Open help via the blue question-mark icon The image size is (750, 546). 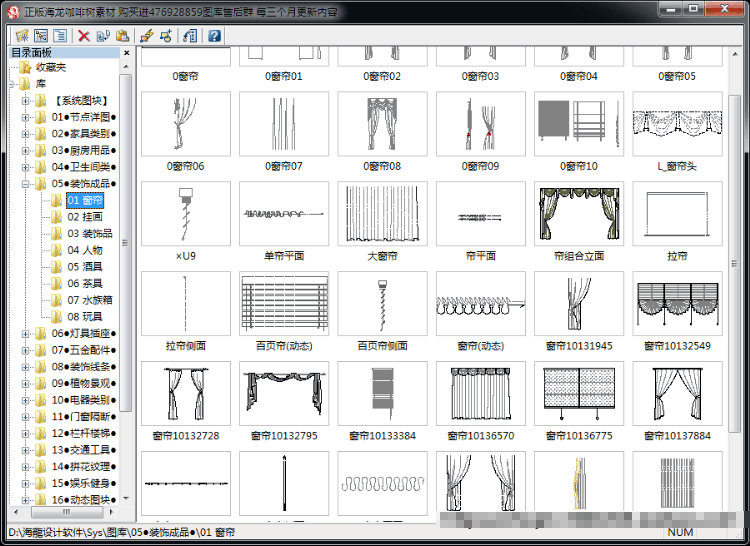(214, 36)
